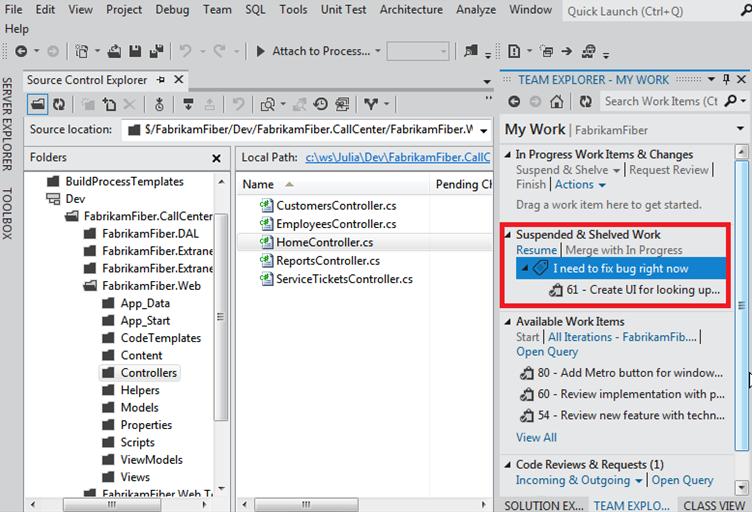The image size is (752, 512).
Task: Click the shelveset tag icon for suspended work
Action: tap(540, 268)
